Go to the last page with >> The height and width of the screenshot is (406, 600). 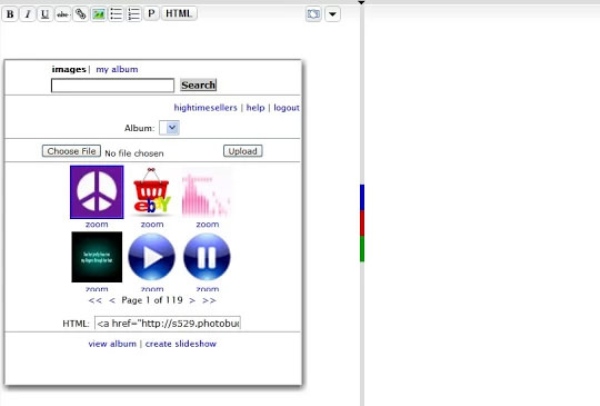pos(209,300)
